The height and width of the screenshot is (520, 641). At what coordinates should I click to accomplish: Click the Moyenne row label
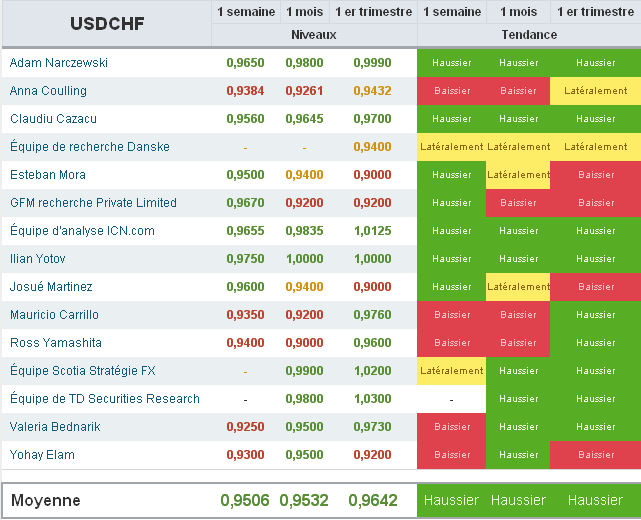click(x=46, y=500)
